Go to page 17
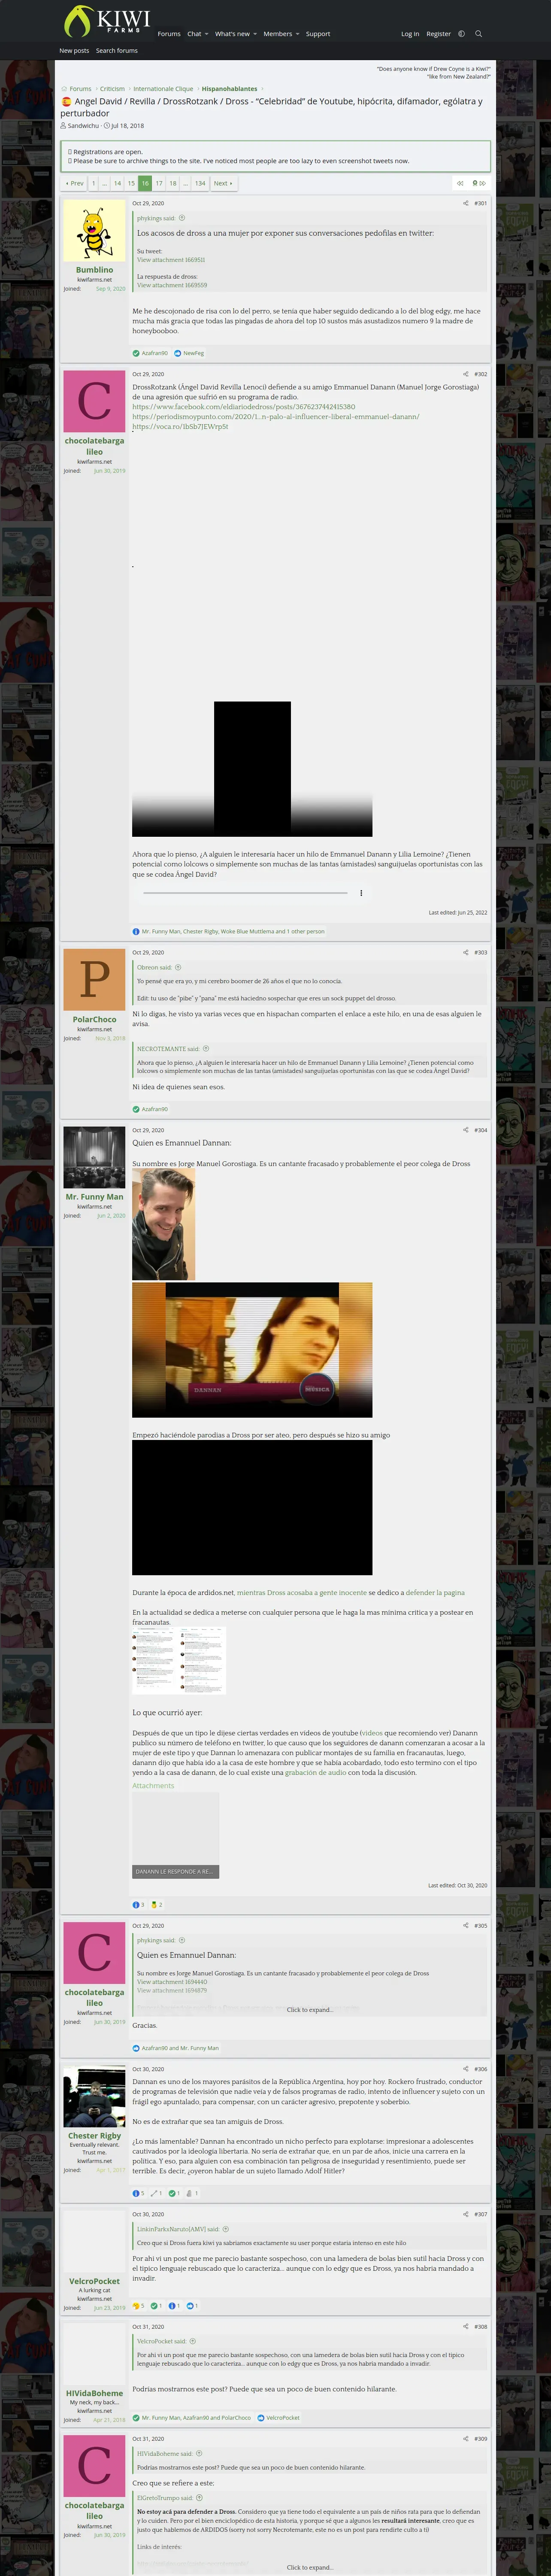This screenshot has width=551, height=2576. click(x=159, y=183)
